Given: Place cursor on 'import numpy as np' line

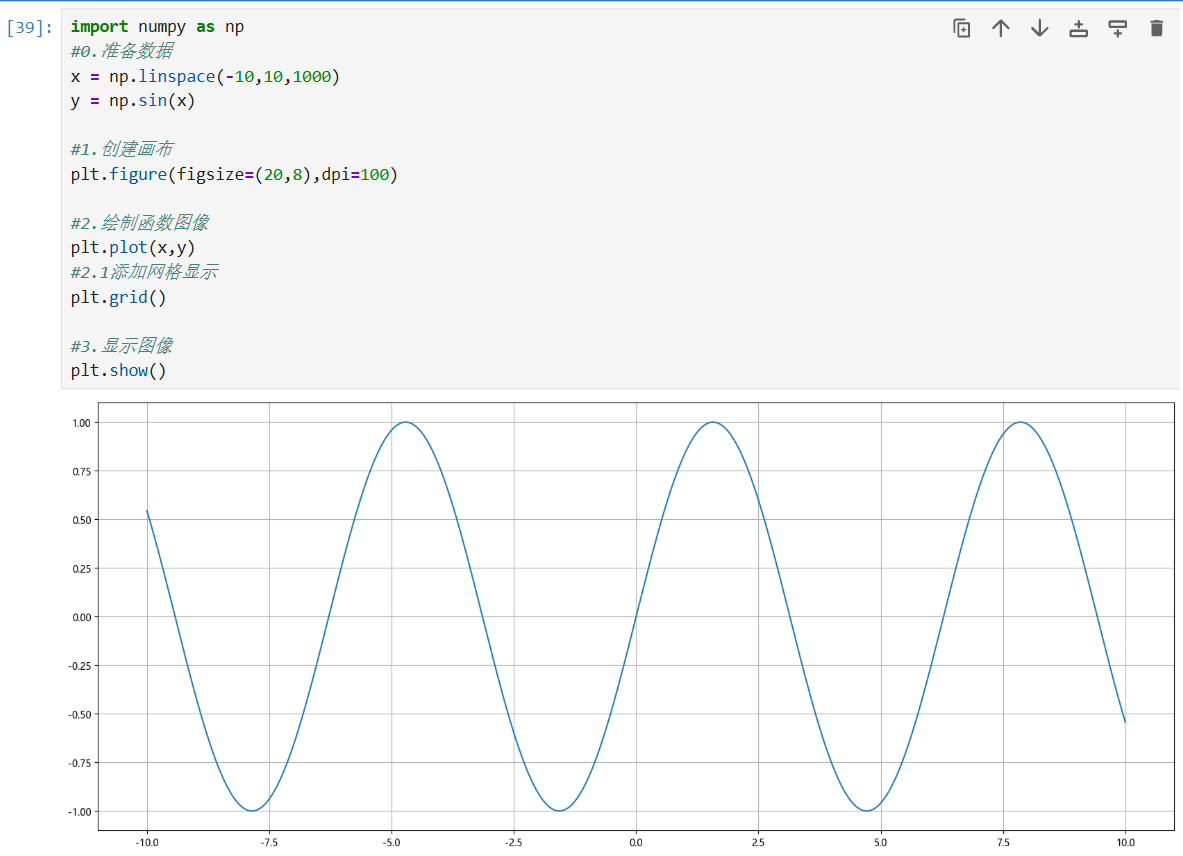Looking at the screenshot, I should point(157,26).
